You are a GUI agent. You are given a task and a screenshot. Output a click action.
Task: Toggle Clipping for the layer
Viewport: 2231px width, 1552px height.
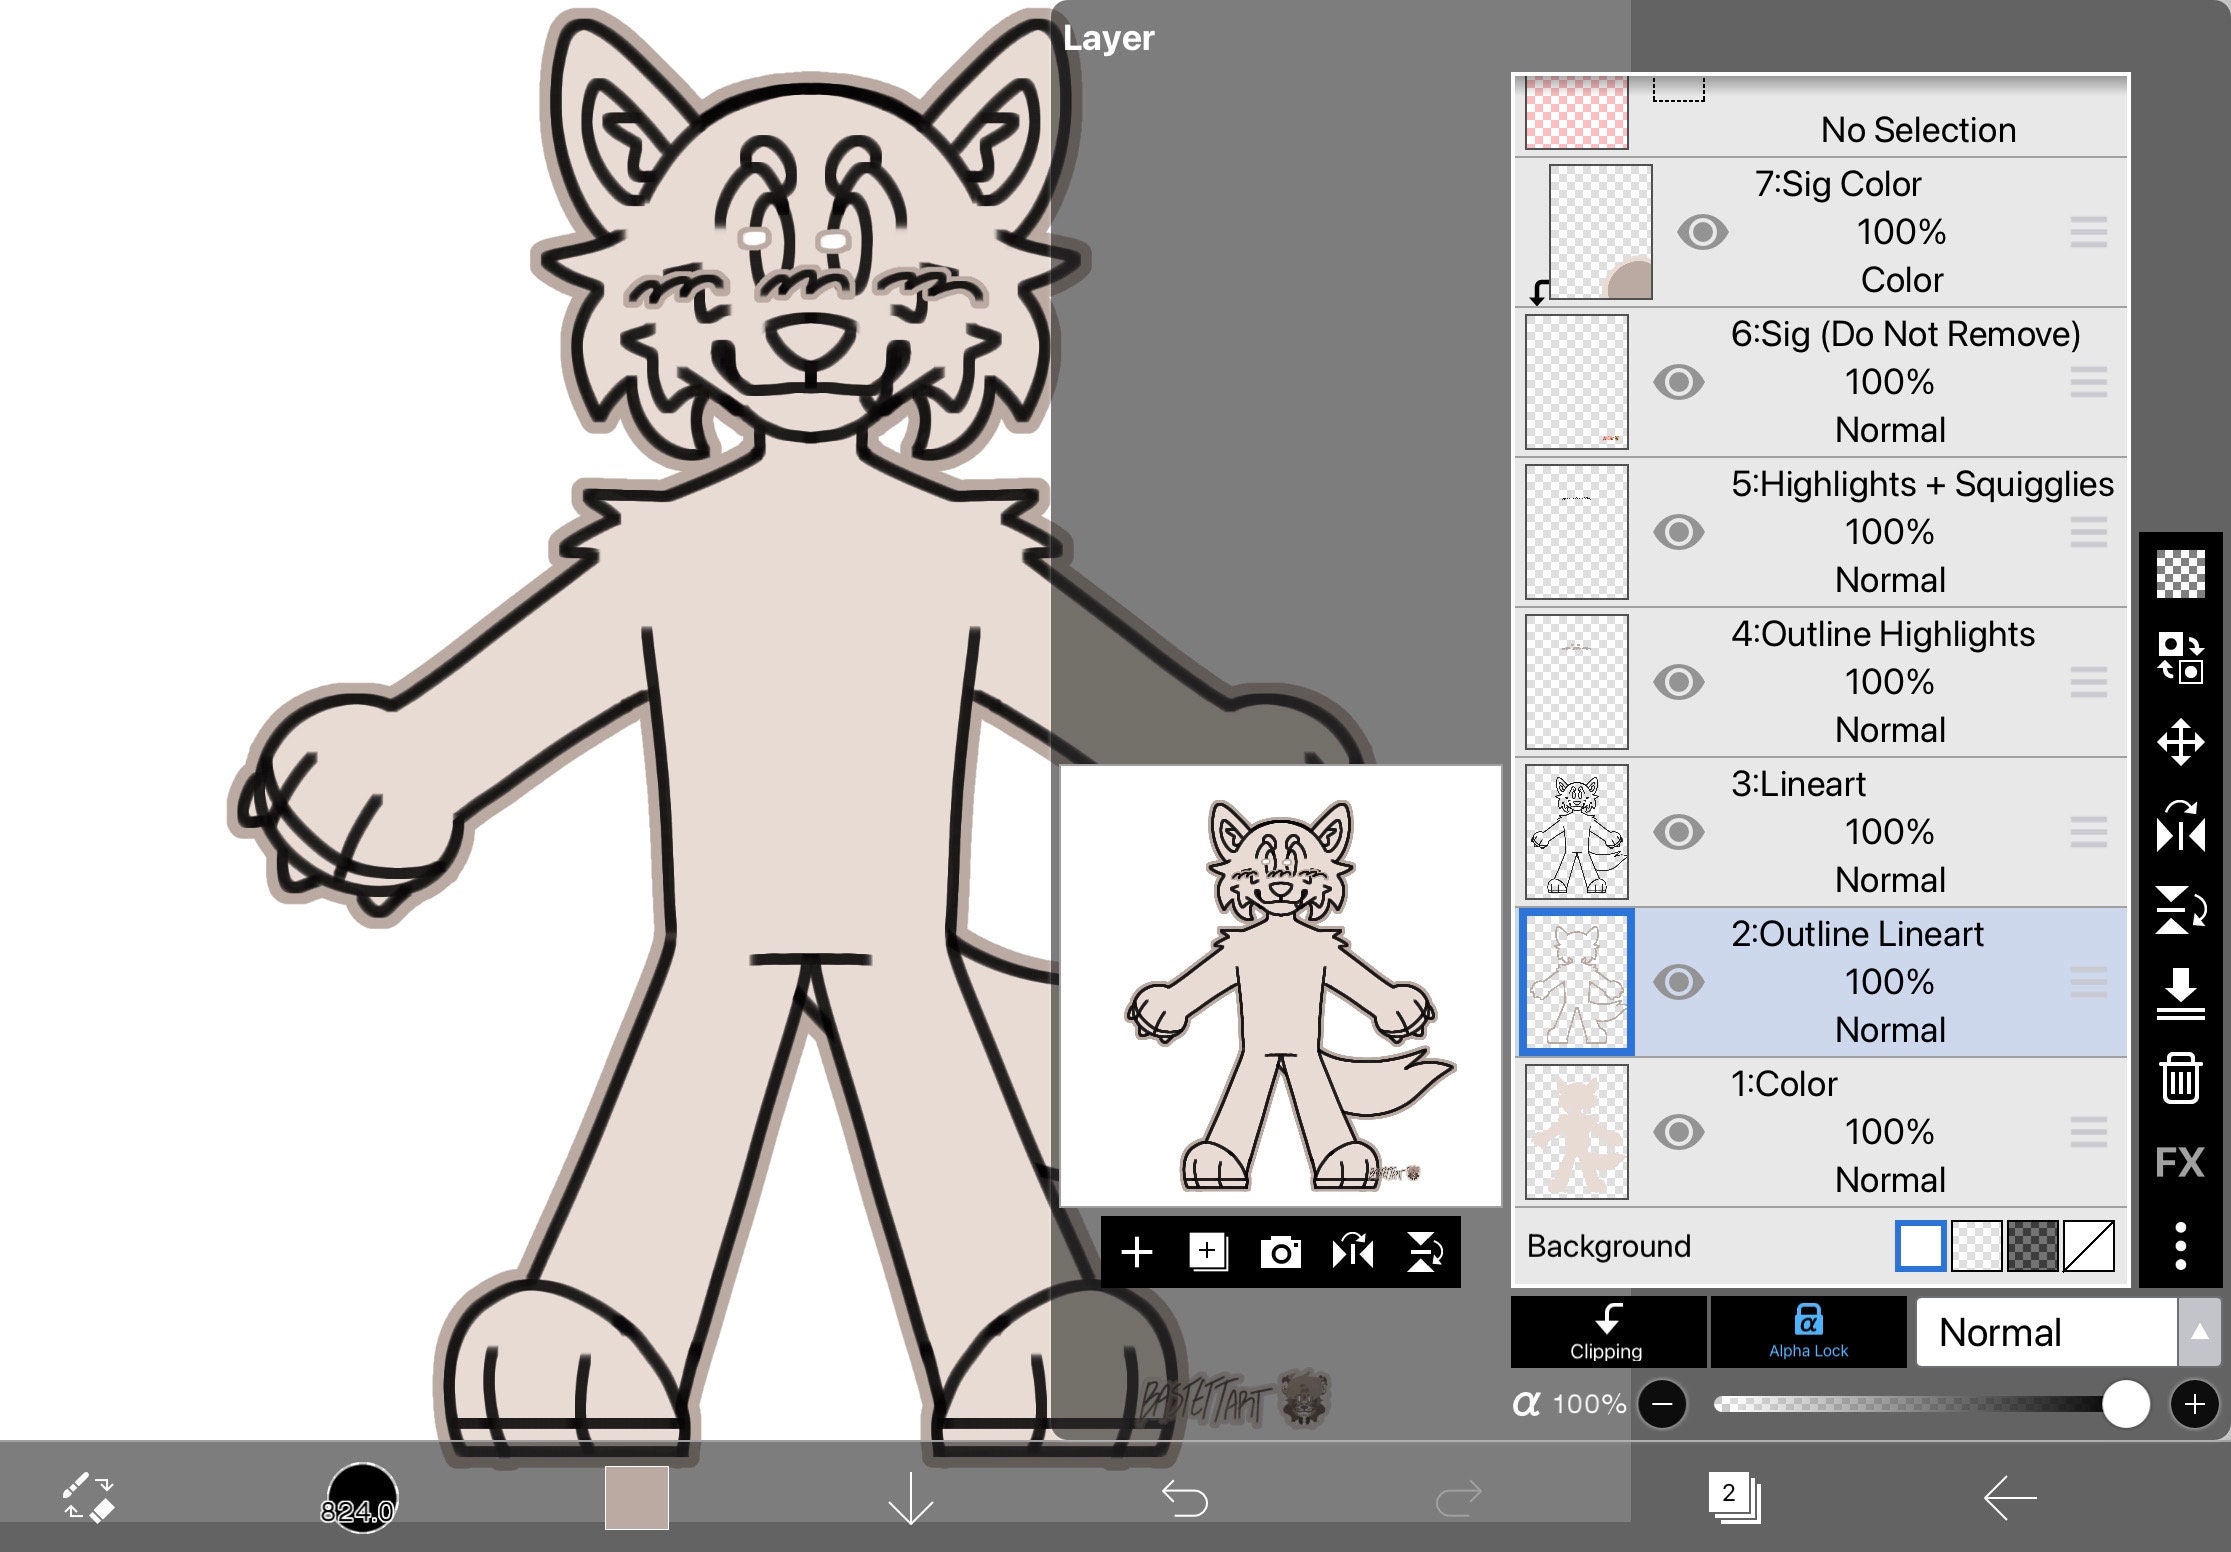tap(1608, 1332)
